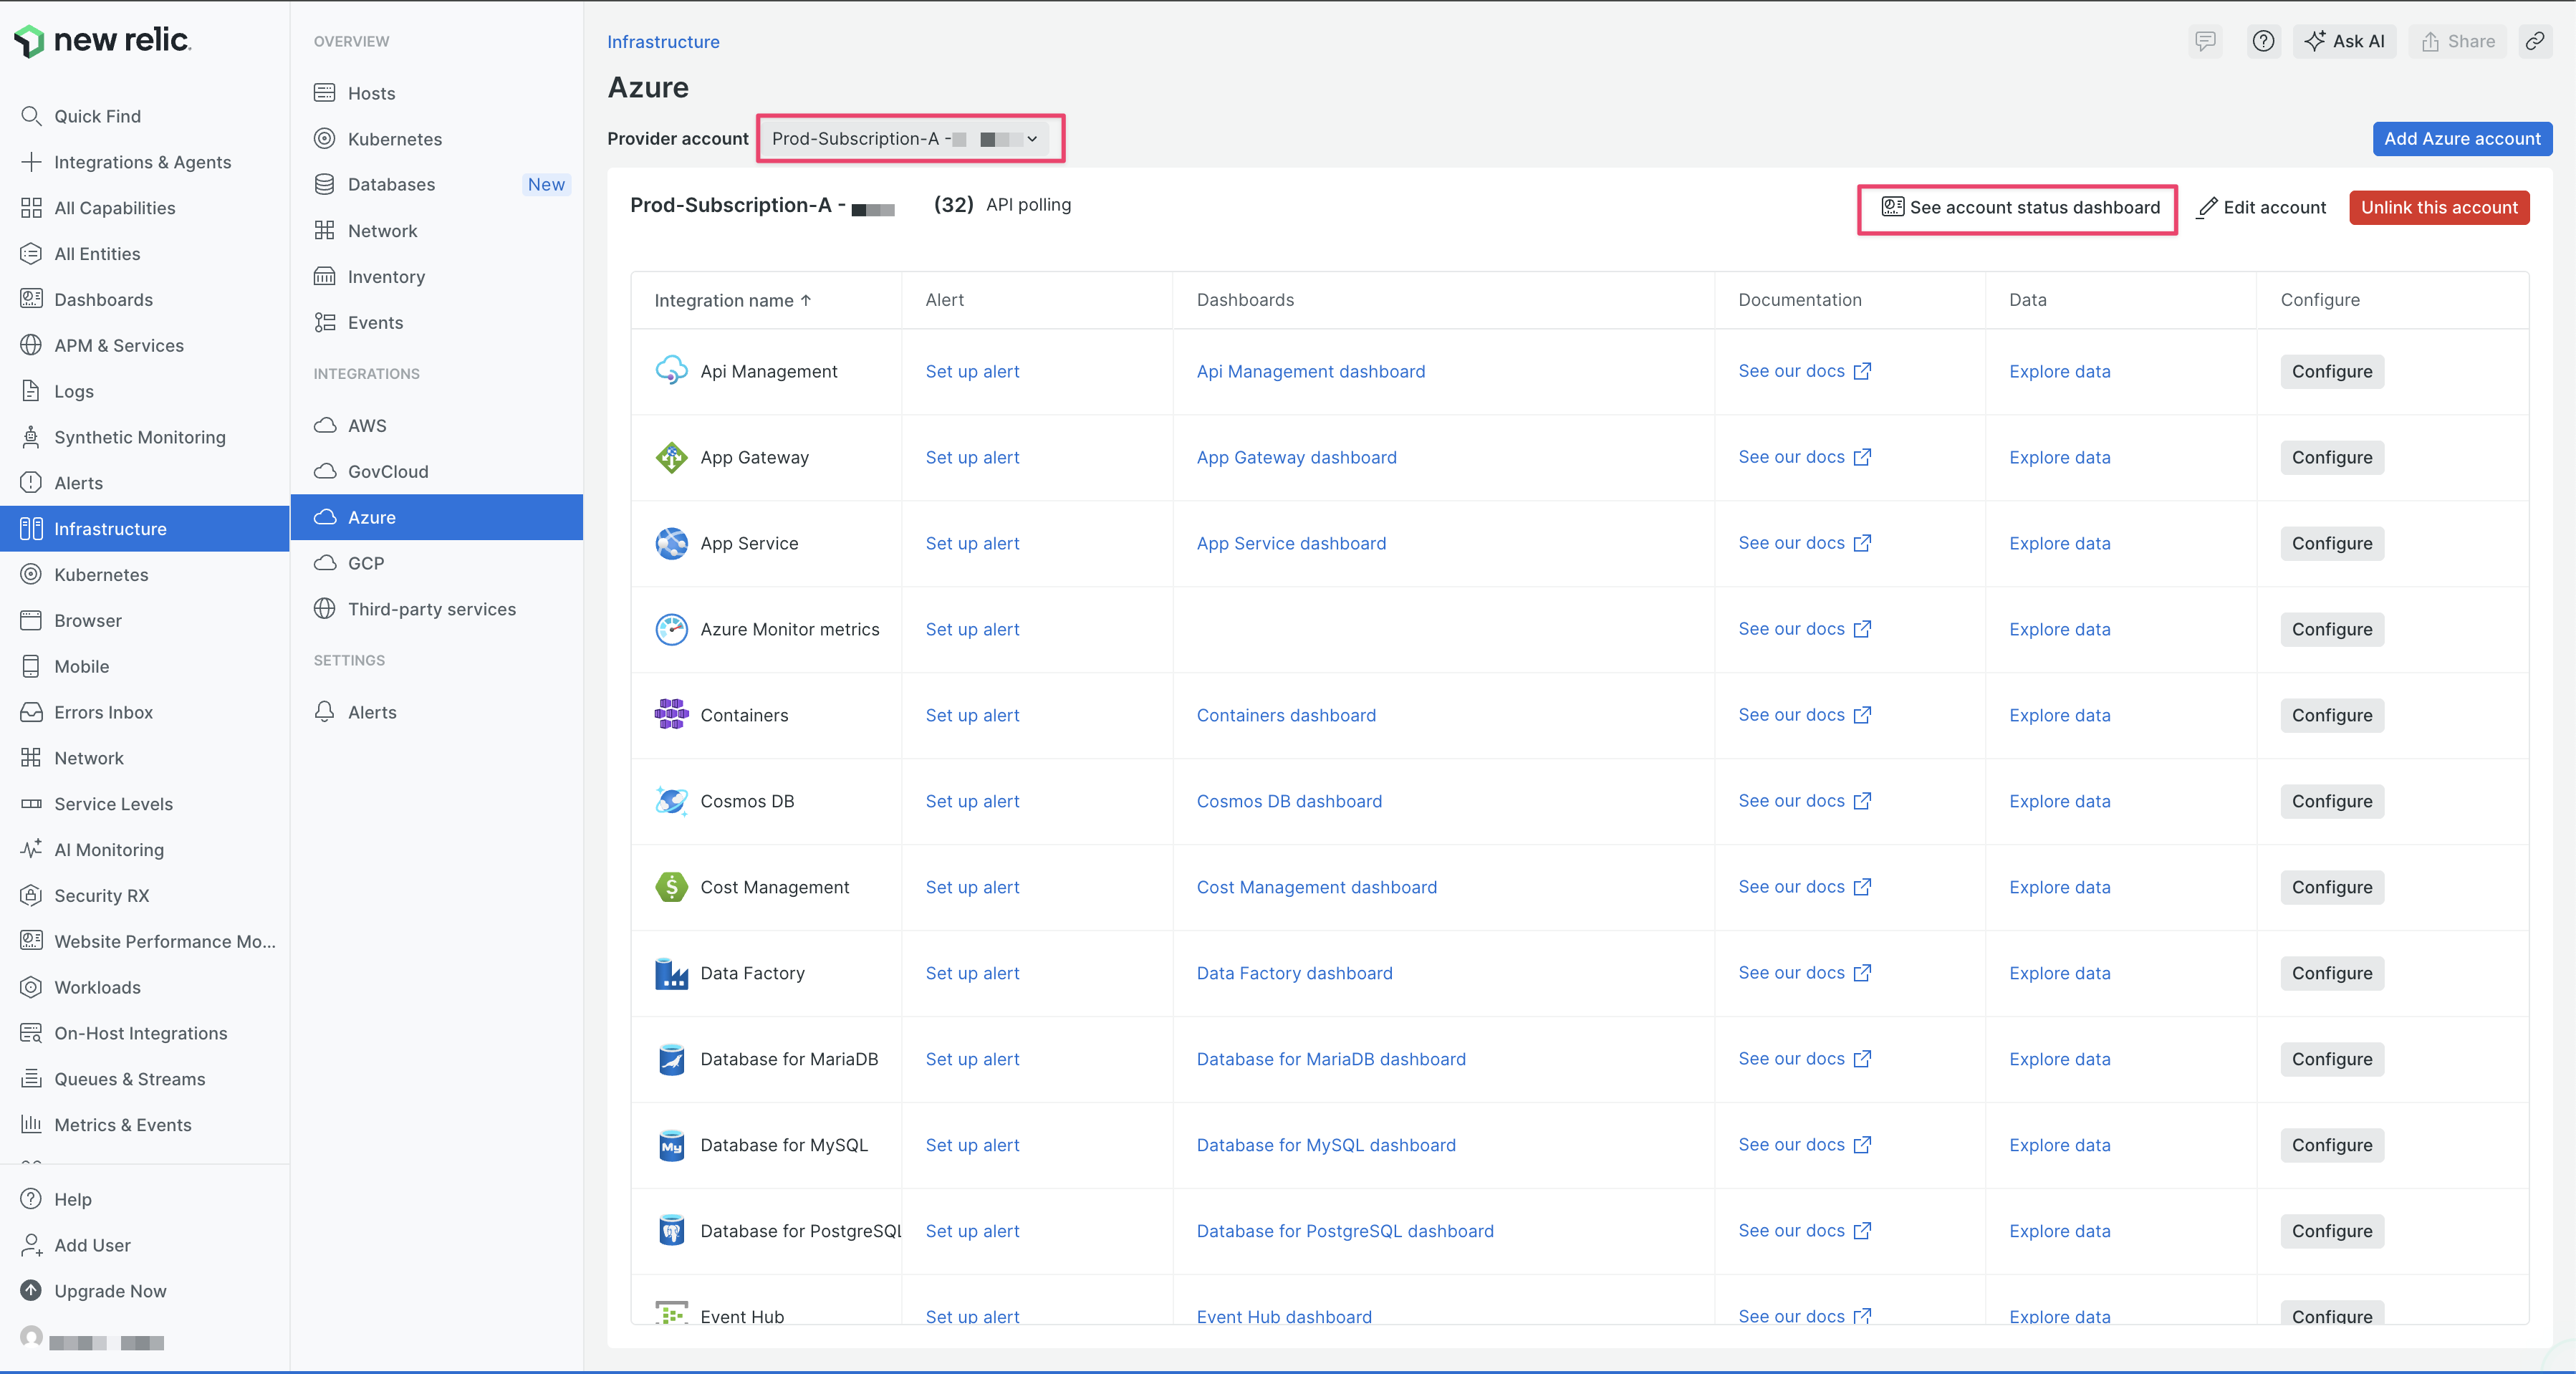Select Hosts in the Overview menu
This screenshot has width=2576, height=1374.
pyautogui.click(x=371, y=93)
